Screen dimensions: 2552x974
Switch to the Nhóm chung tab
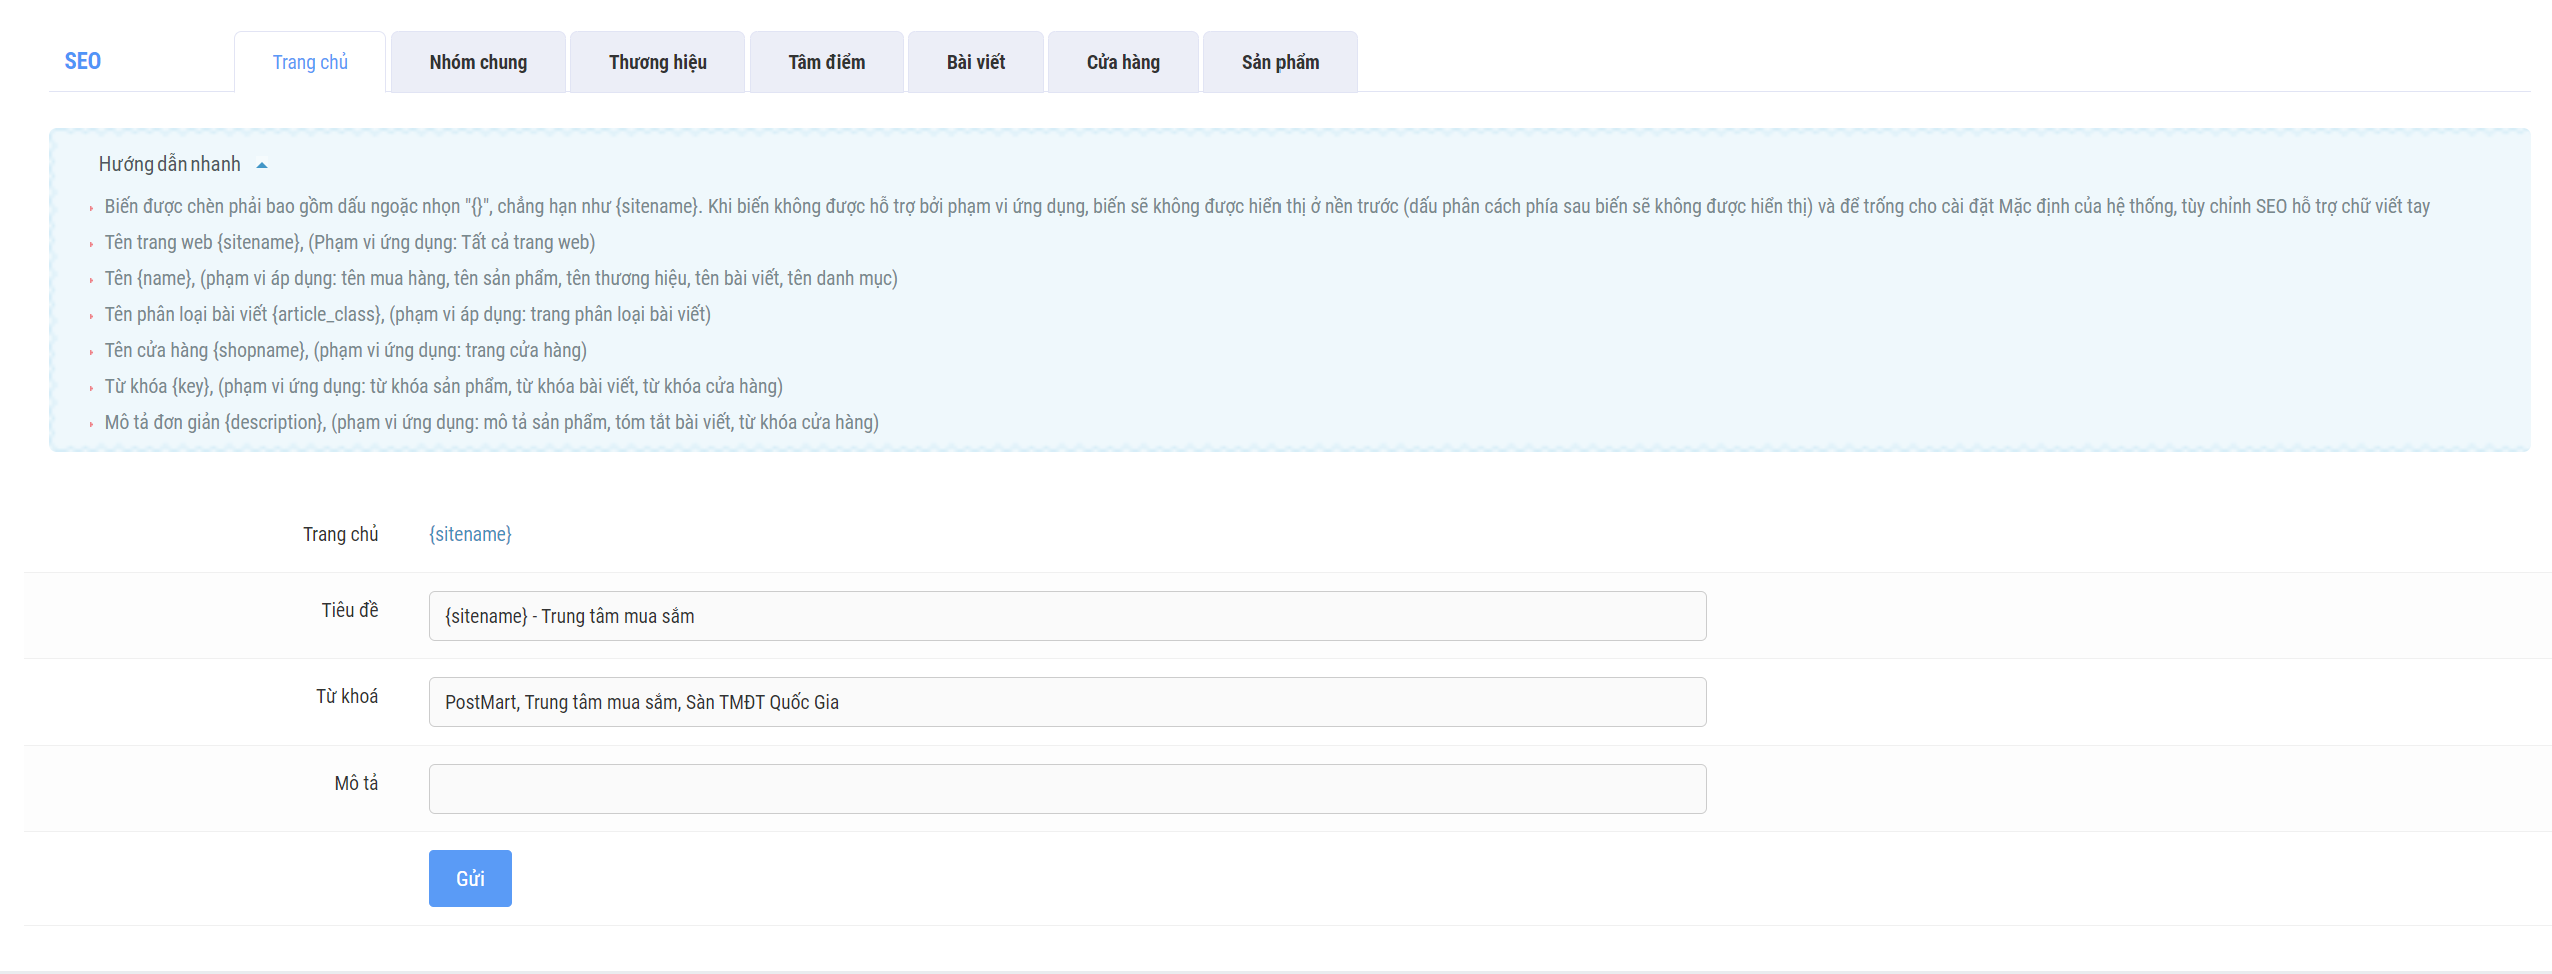click(478, 62)
